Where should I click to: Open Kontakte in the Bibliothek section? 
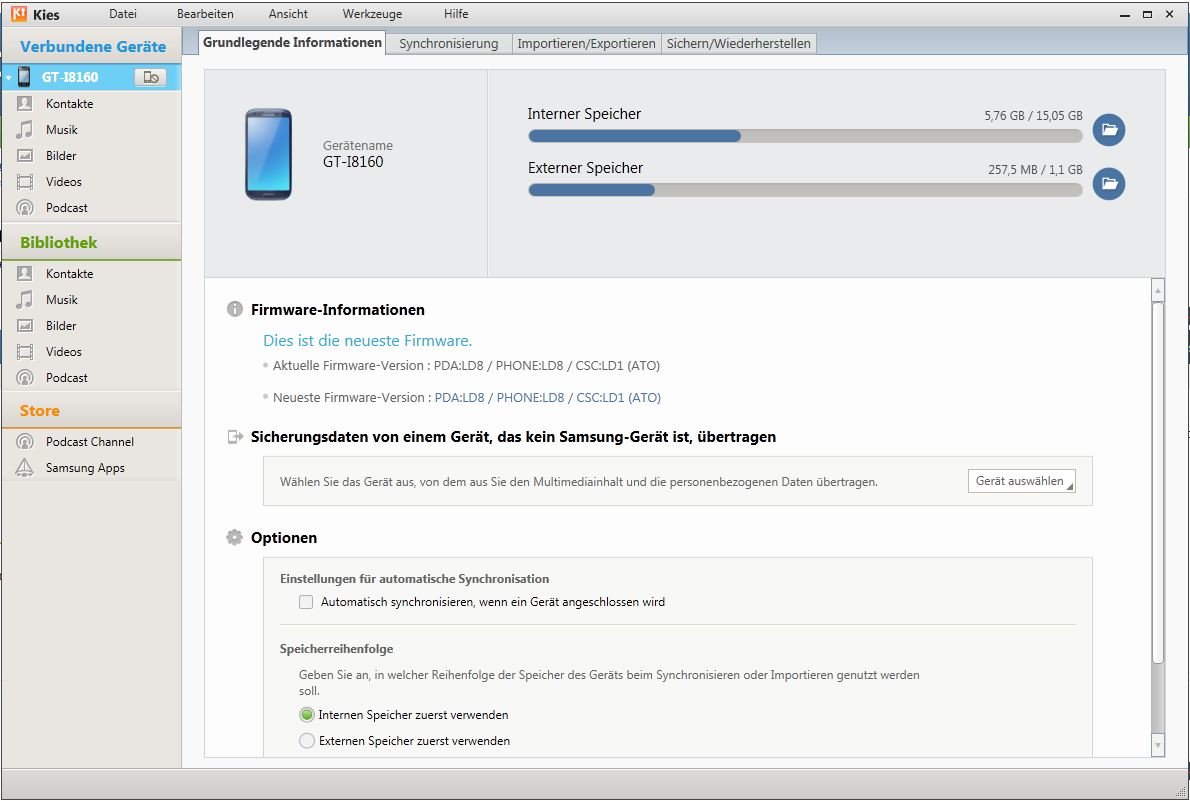point(69,273)
